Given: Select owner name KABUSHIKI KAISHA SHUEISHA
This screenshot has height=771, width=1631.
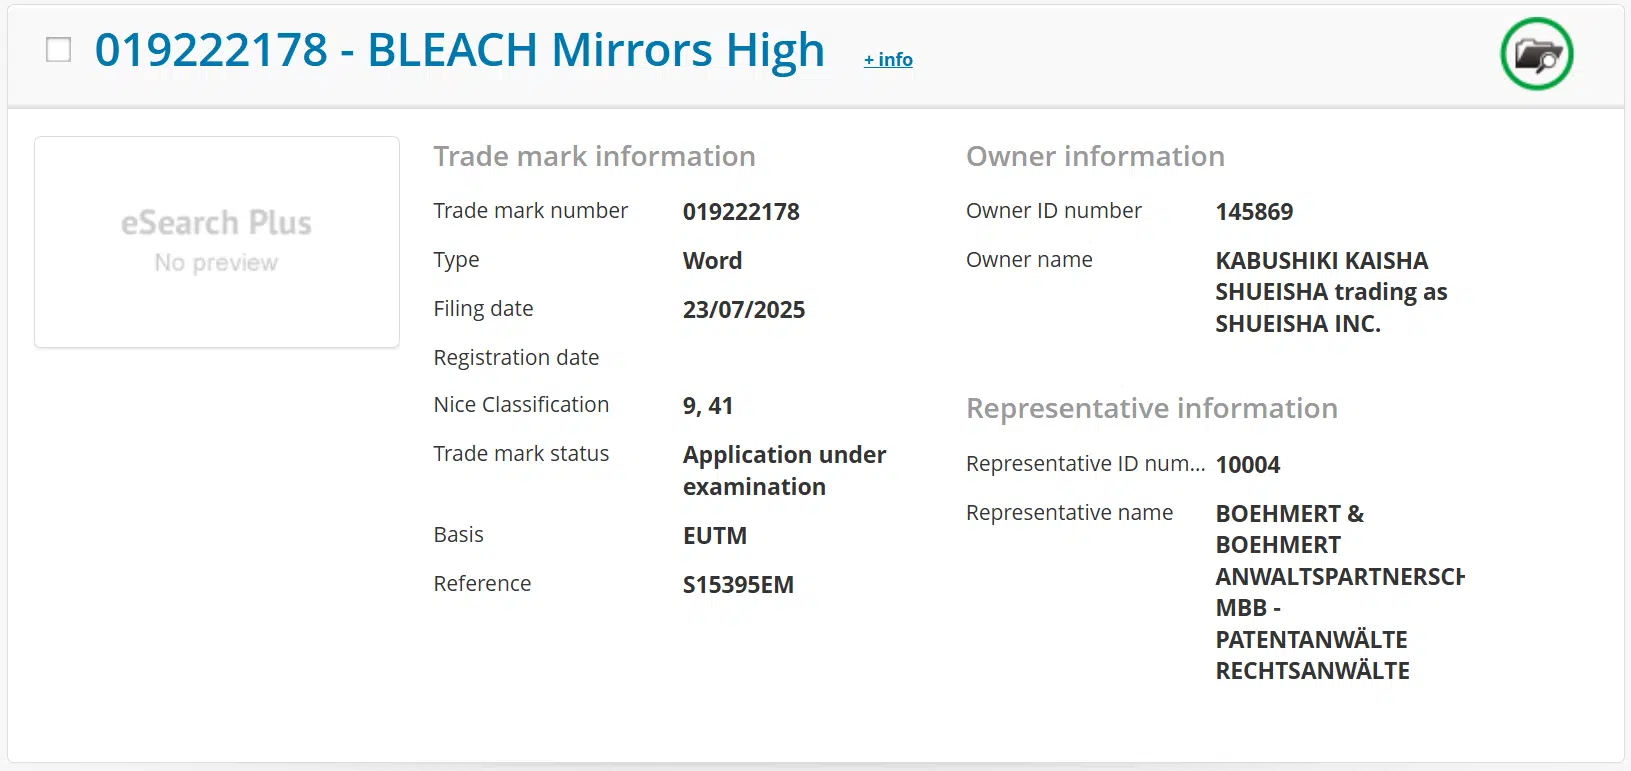Looking at the screenshot, I should pyautogui.click(x=1330, y=292).
